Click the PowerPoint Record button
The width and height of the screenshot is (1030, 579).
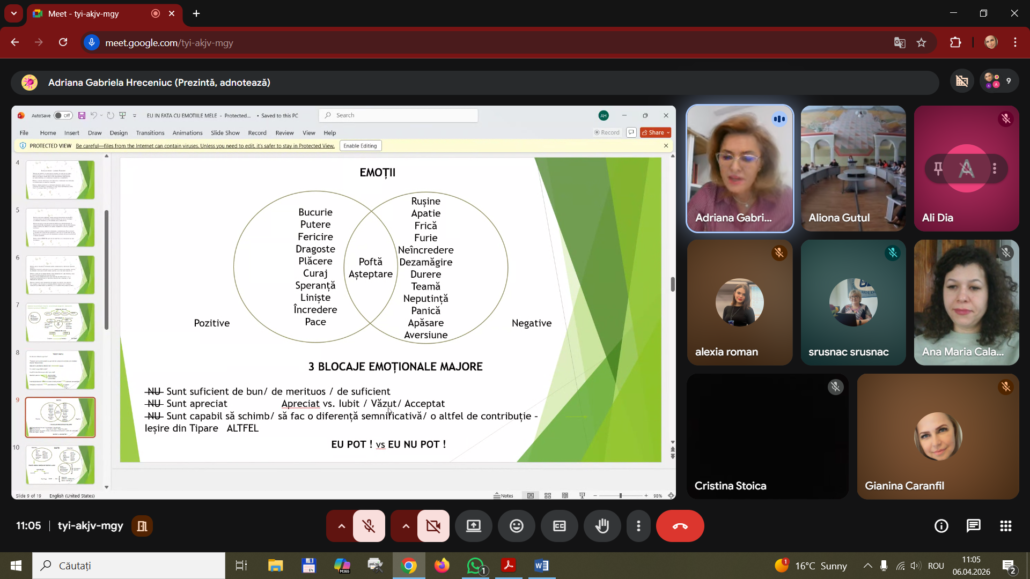pyautogui.click(x=607, y=133)
